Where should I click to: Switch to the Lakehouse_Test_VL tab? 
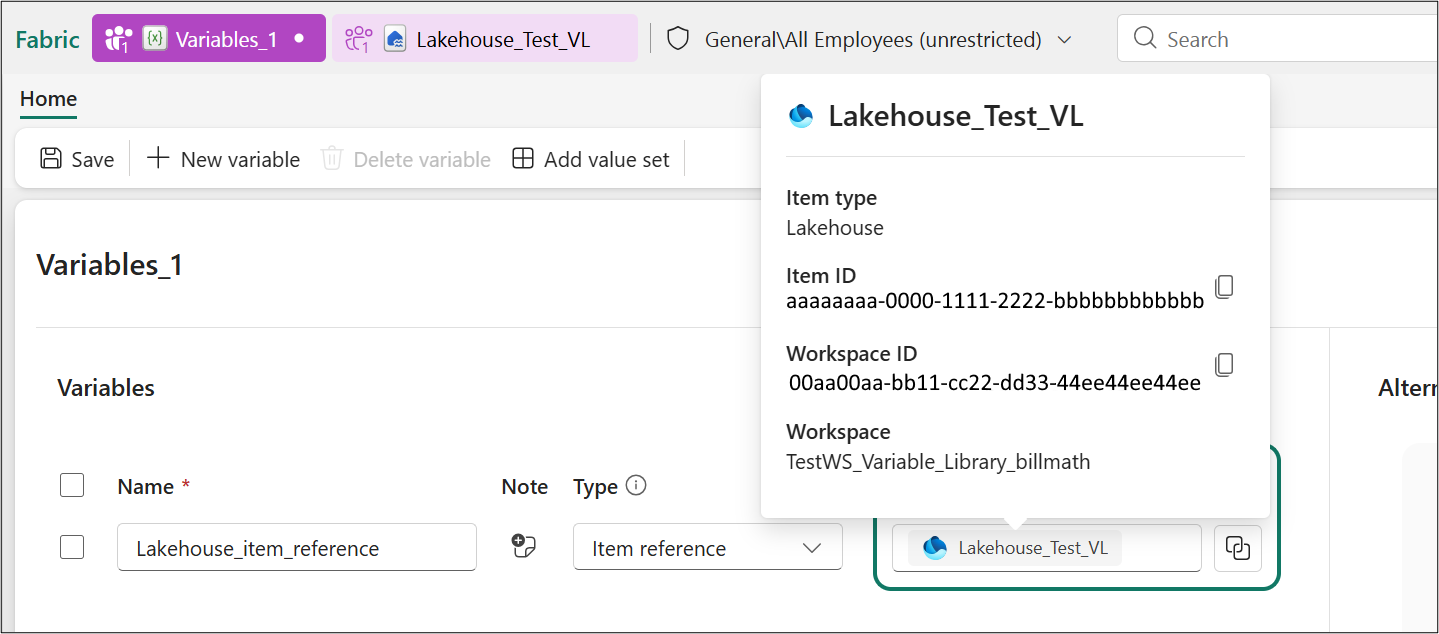click(485, 39)
